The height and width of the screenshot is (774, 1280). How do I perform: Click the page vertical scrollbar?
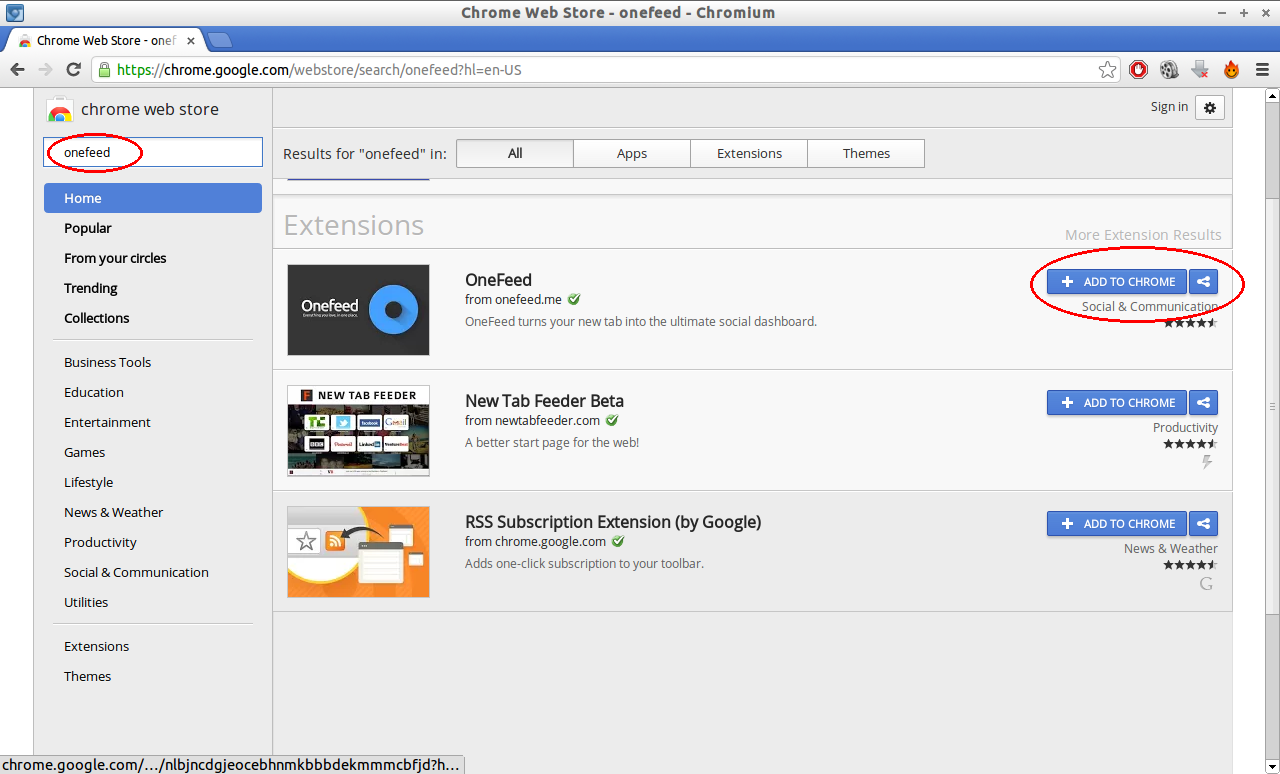1272,407
